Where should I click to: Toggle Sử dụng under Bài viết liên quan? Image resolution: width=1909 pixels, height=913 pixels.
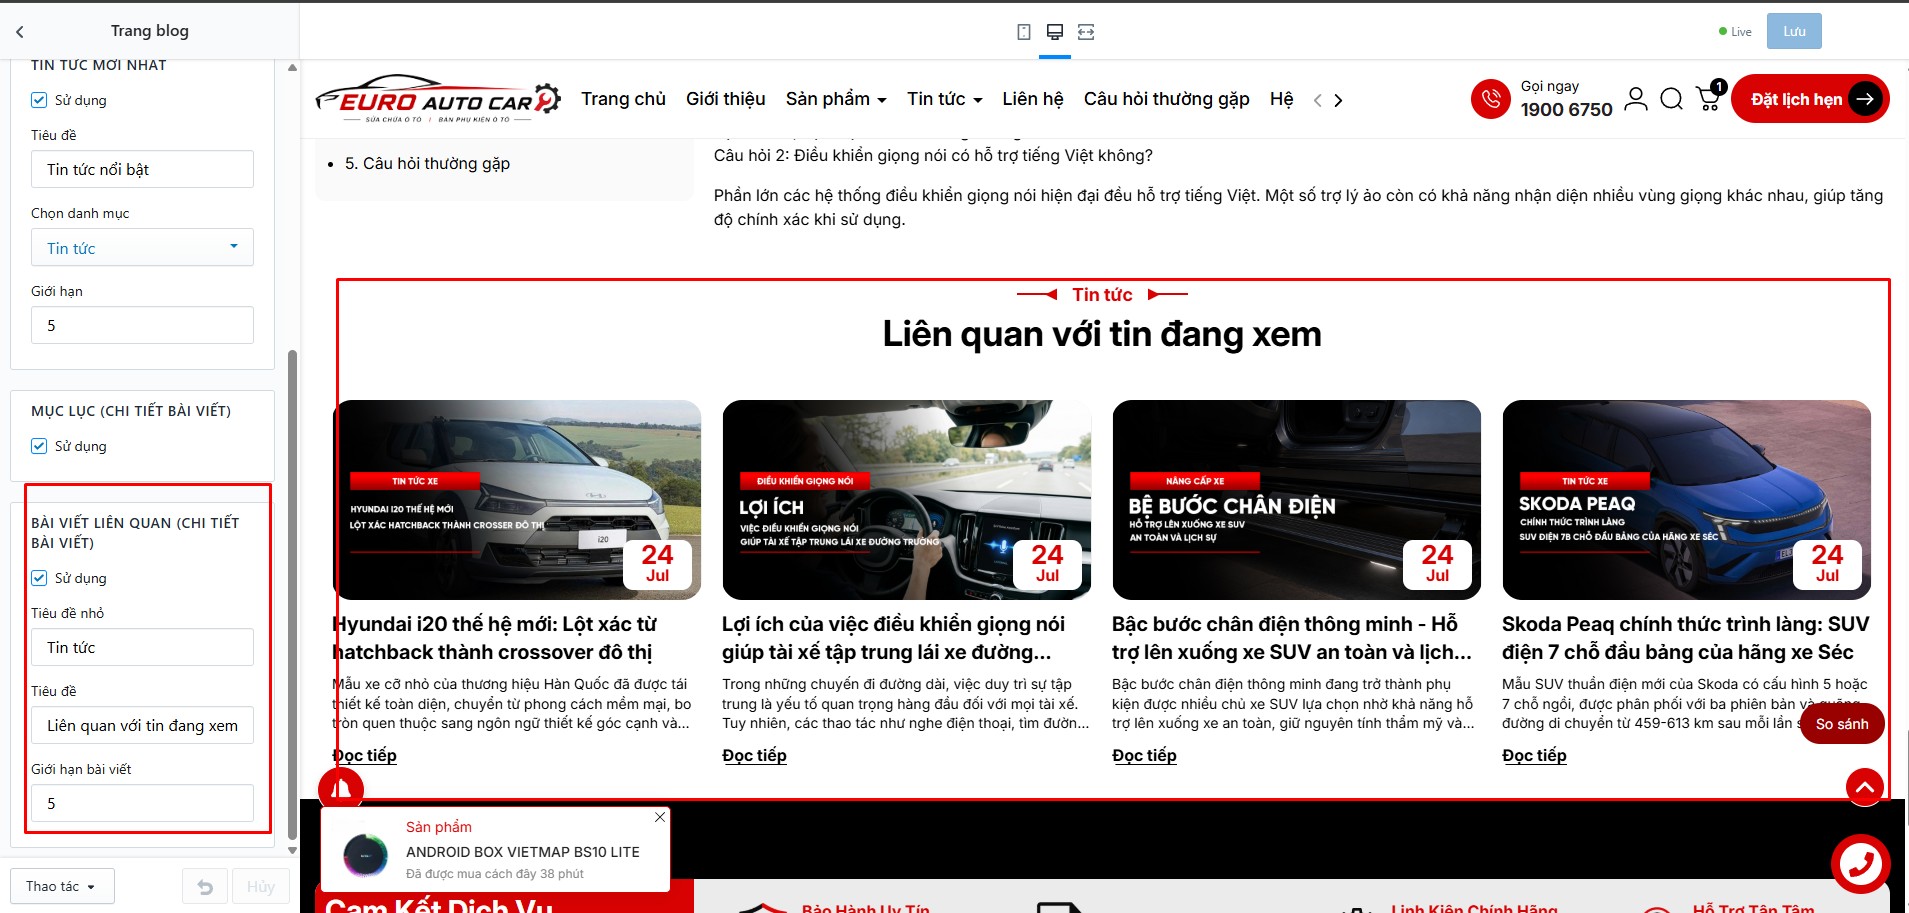(x=39, y=578)
